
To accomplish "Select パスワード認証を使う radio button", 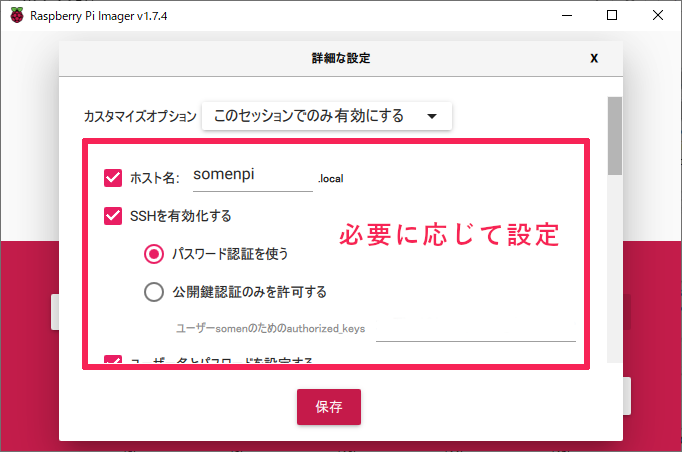I will point(154,254).
